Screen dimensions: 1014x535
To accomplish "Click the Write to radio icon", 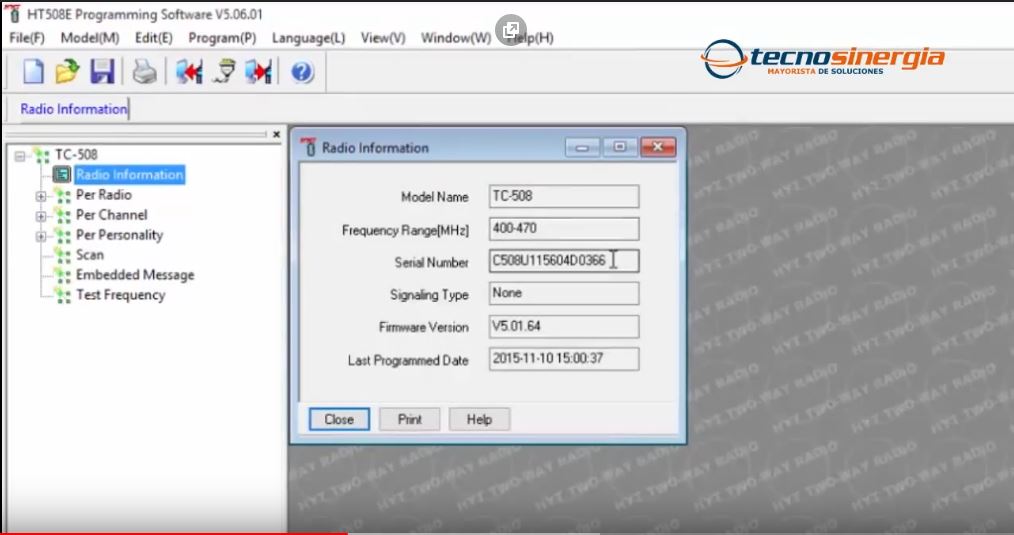I will (x=258, y=71).
